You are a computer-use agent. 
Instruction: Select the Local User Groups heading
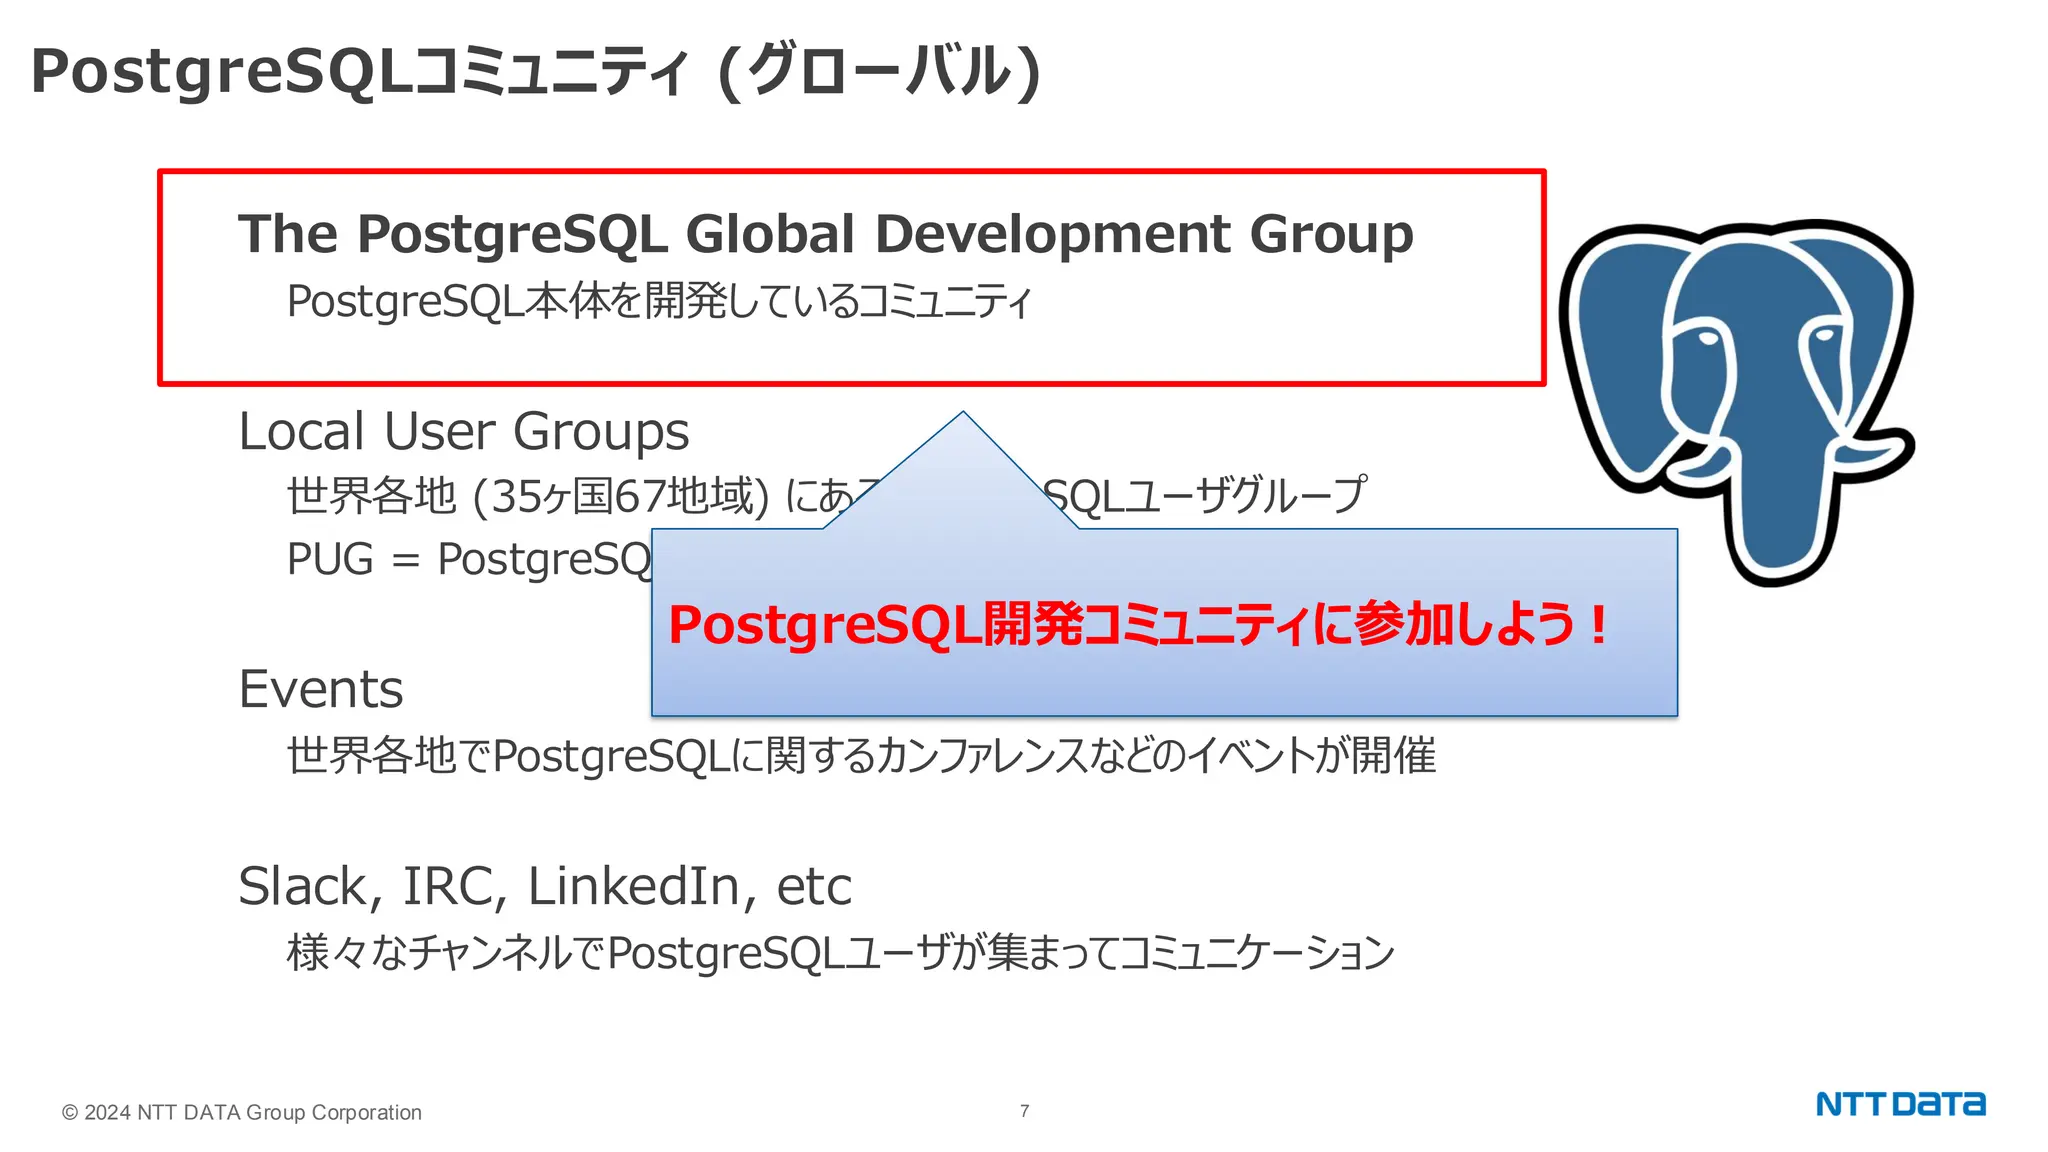(x=463, y=432)
